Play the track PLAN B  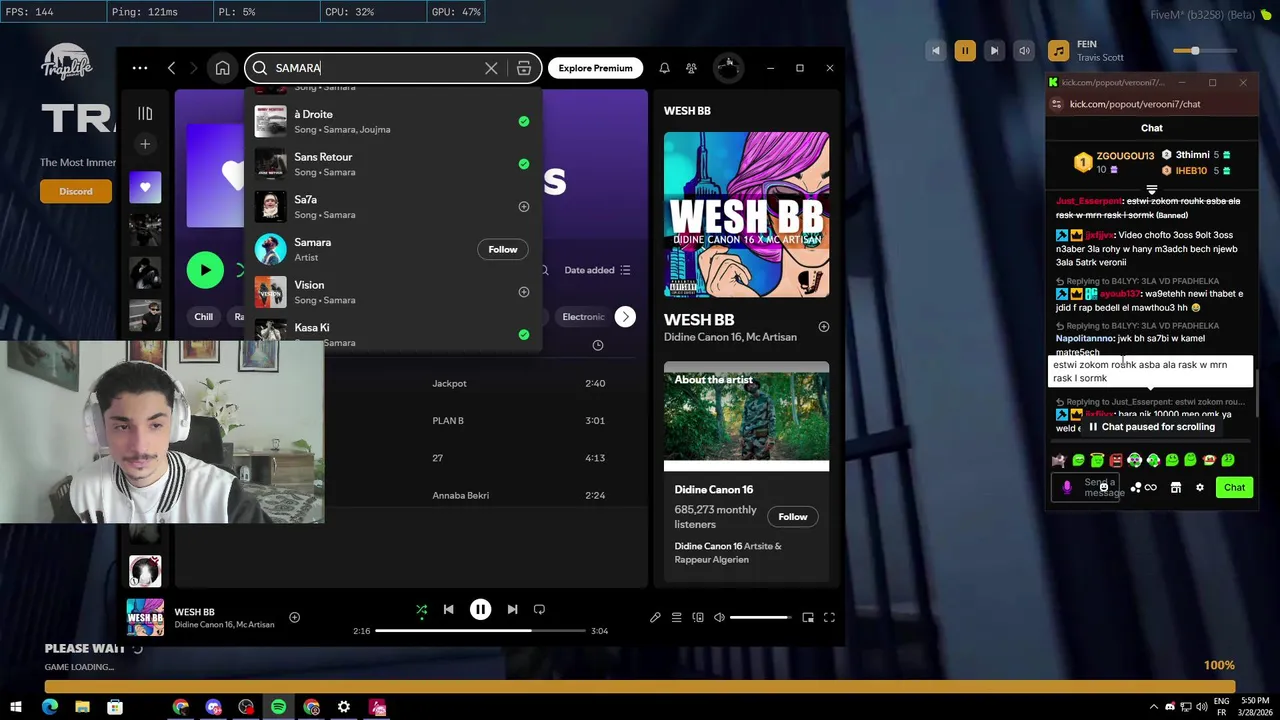(x=448, y=421)
